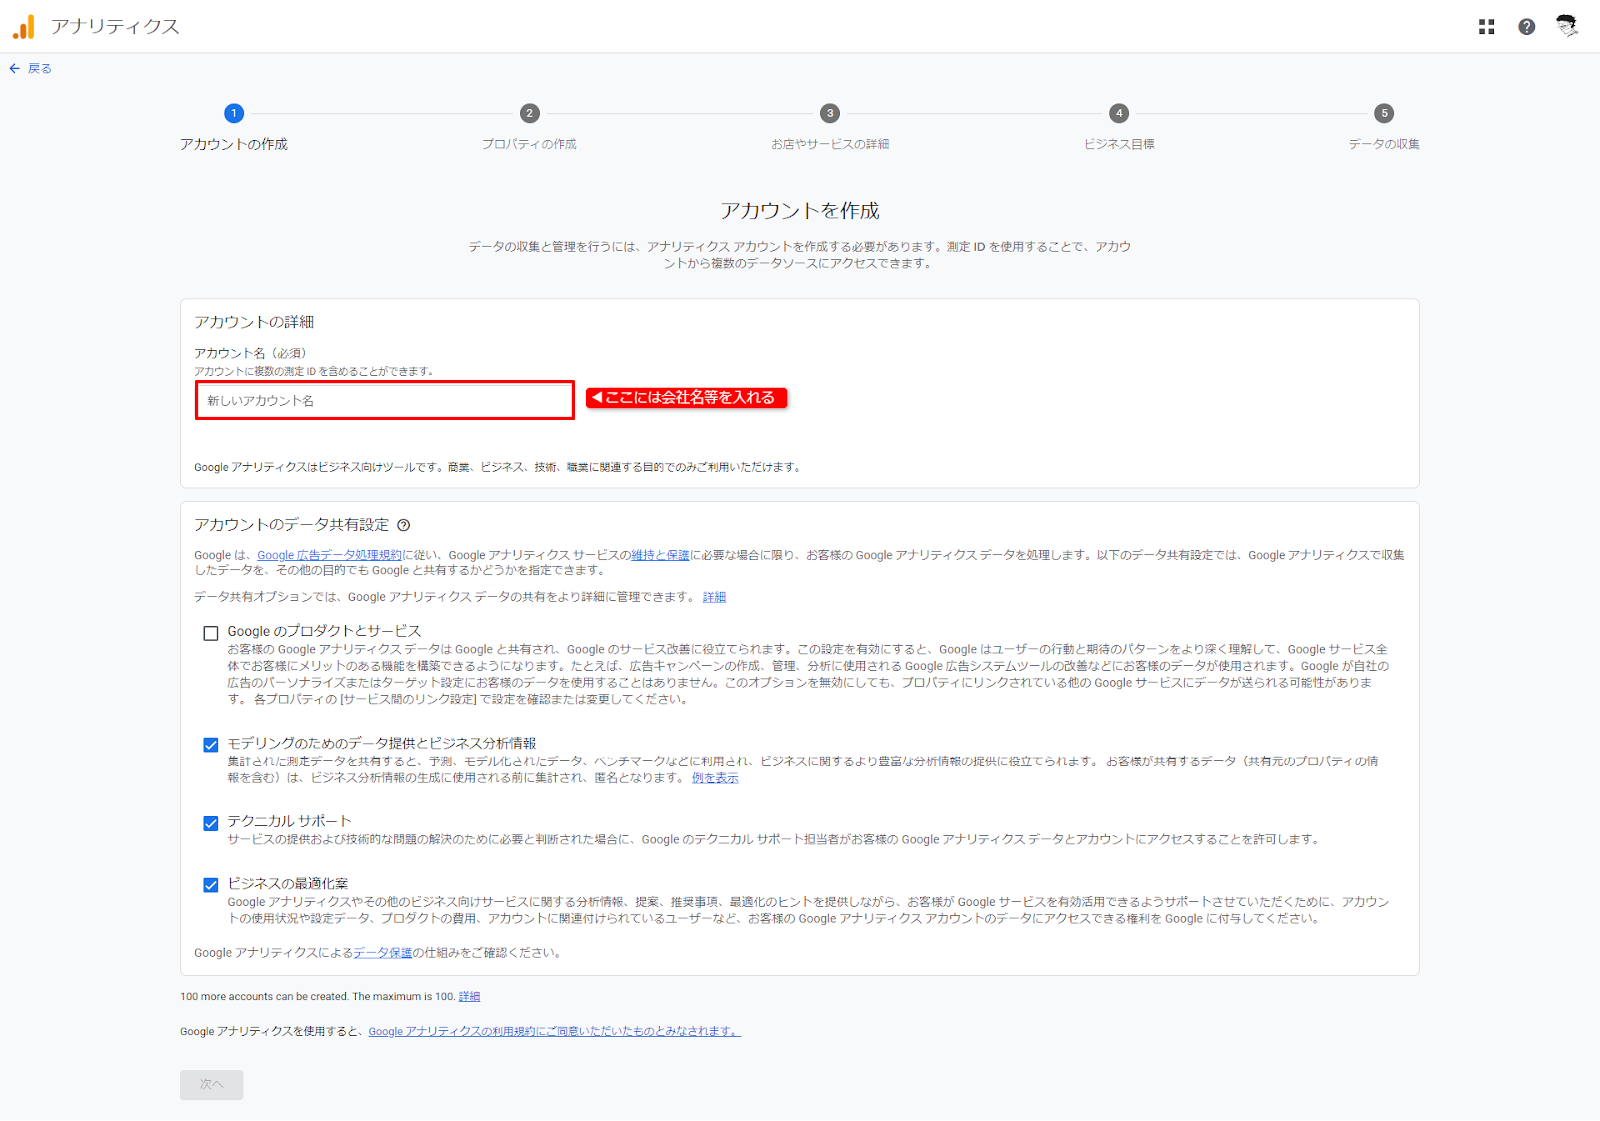Click the データ共有設定 help circle icon
Image resolution: width=1600 pixels, height=1121 pixels.
coord(404,525)
